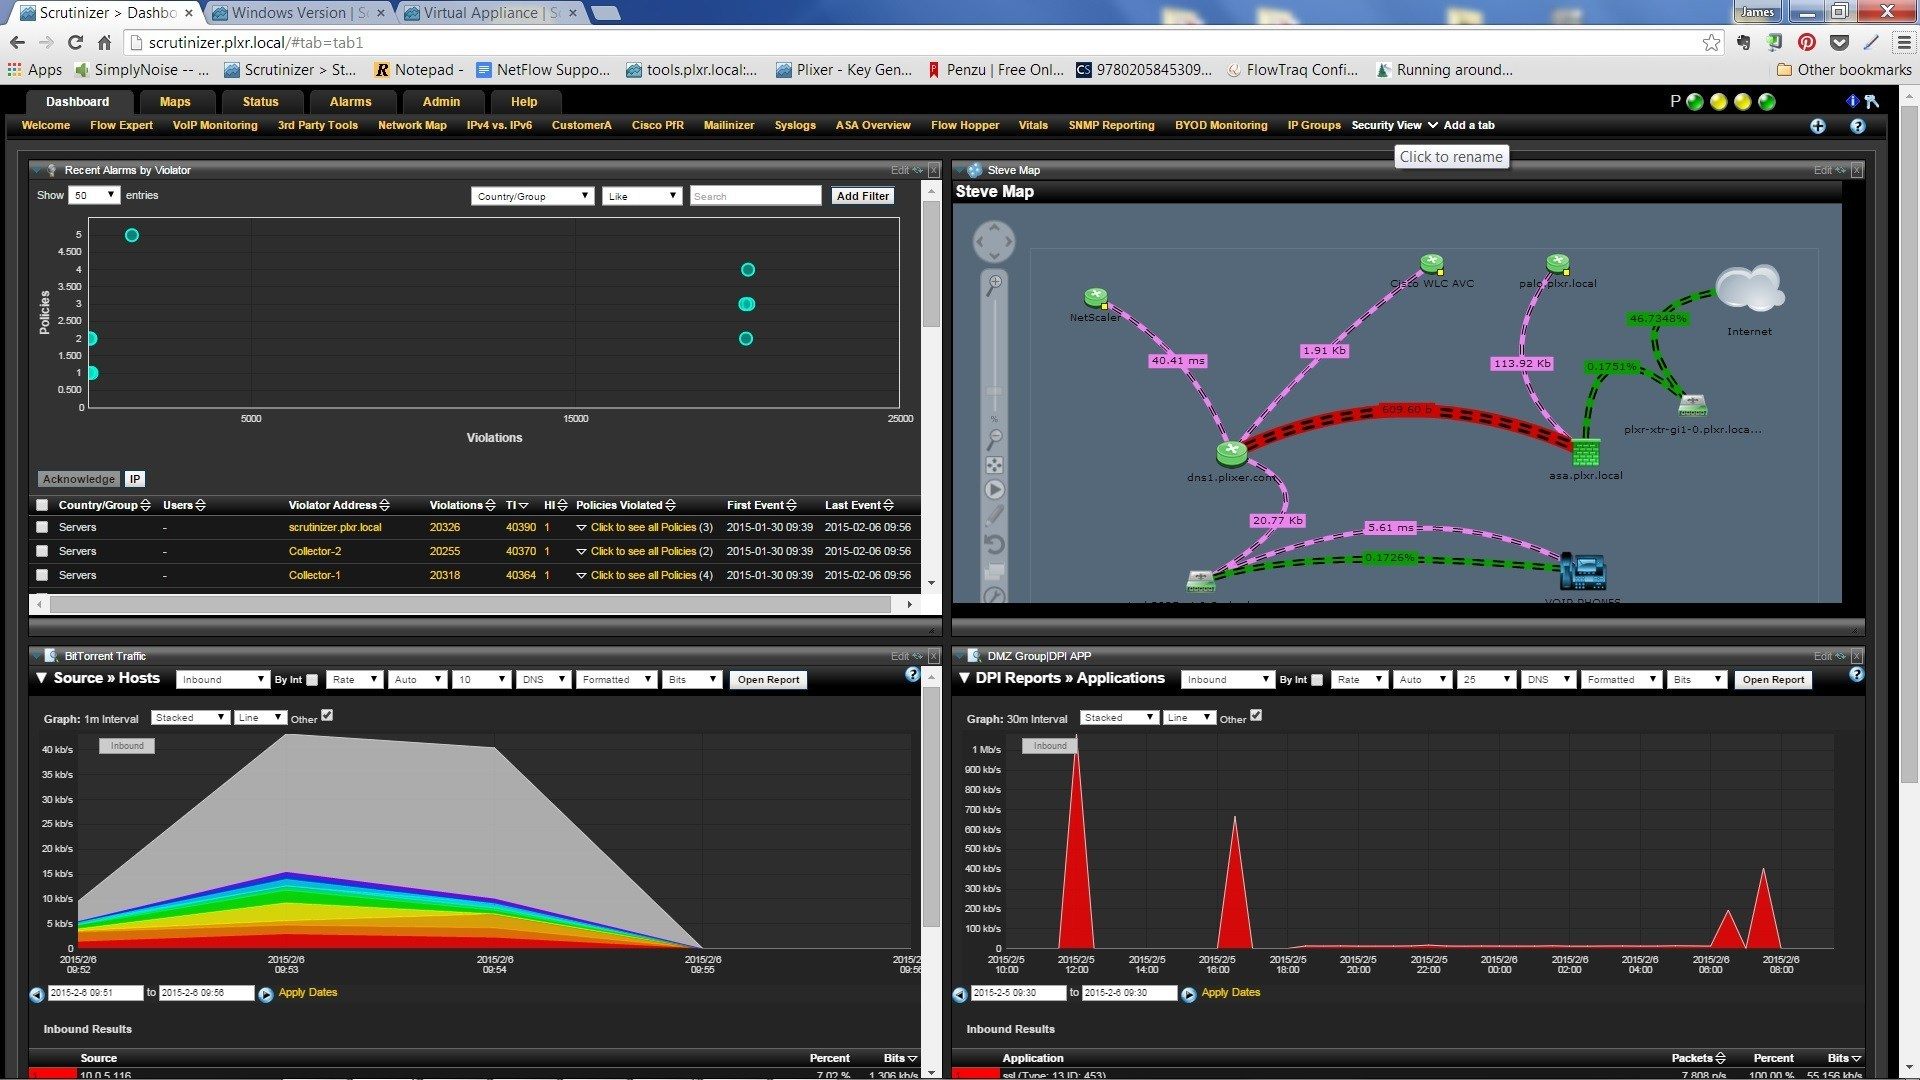
Task: Toggle the IP button beside Acknowledge
Action: pyautogui.click(x=135, y=479)
